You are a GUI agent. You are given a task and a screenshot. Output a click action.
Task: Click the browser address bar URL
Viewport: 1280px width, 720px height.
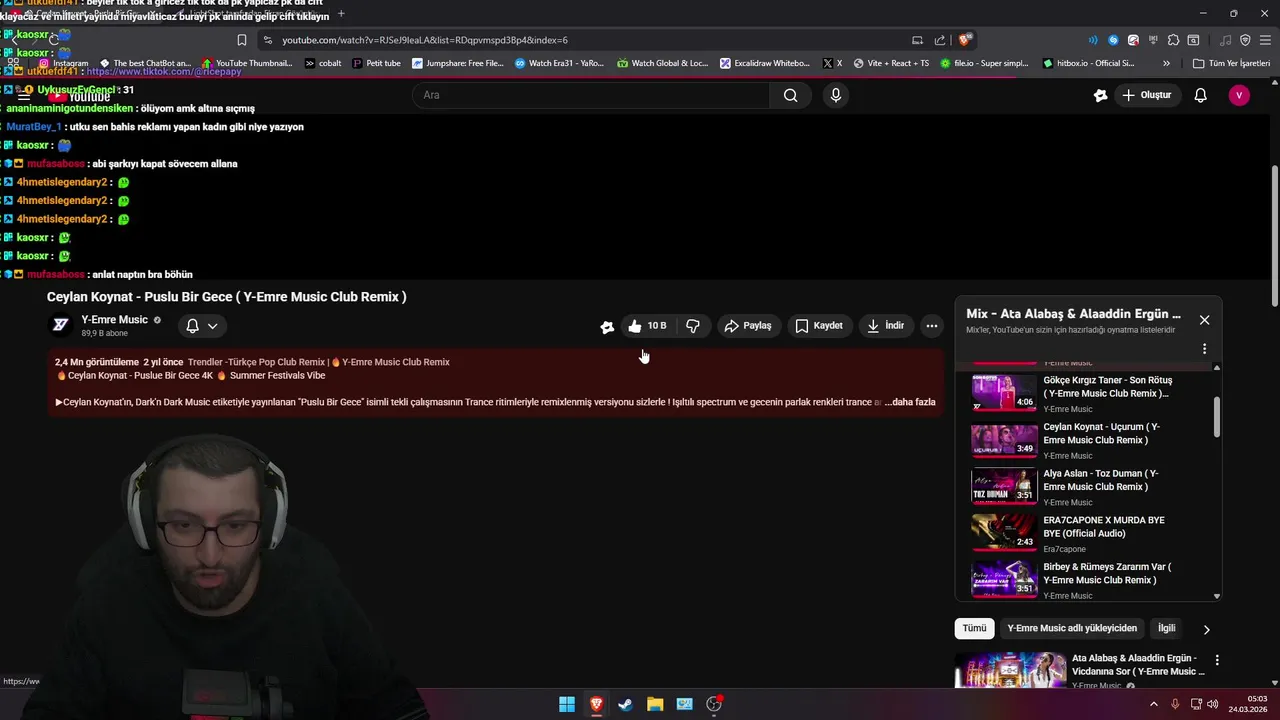coord(425,40)
